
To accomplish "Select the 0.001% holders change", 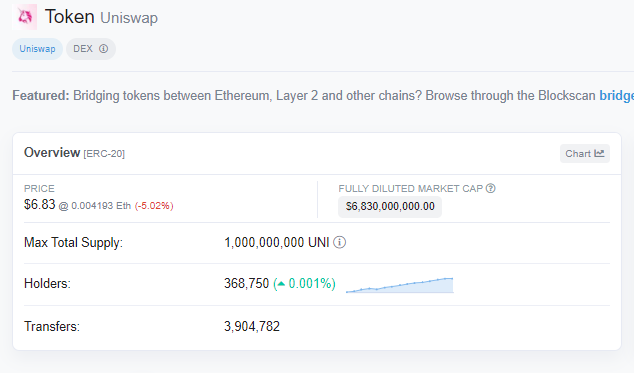I will tap(304, 284).
